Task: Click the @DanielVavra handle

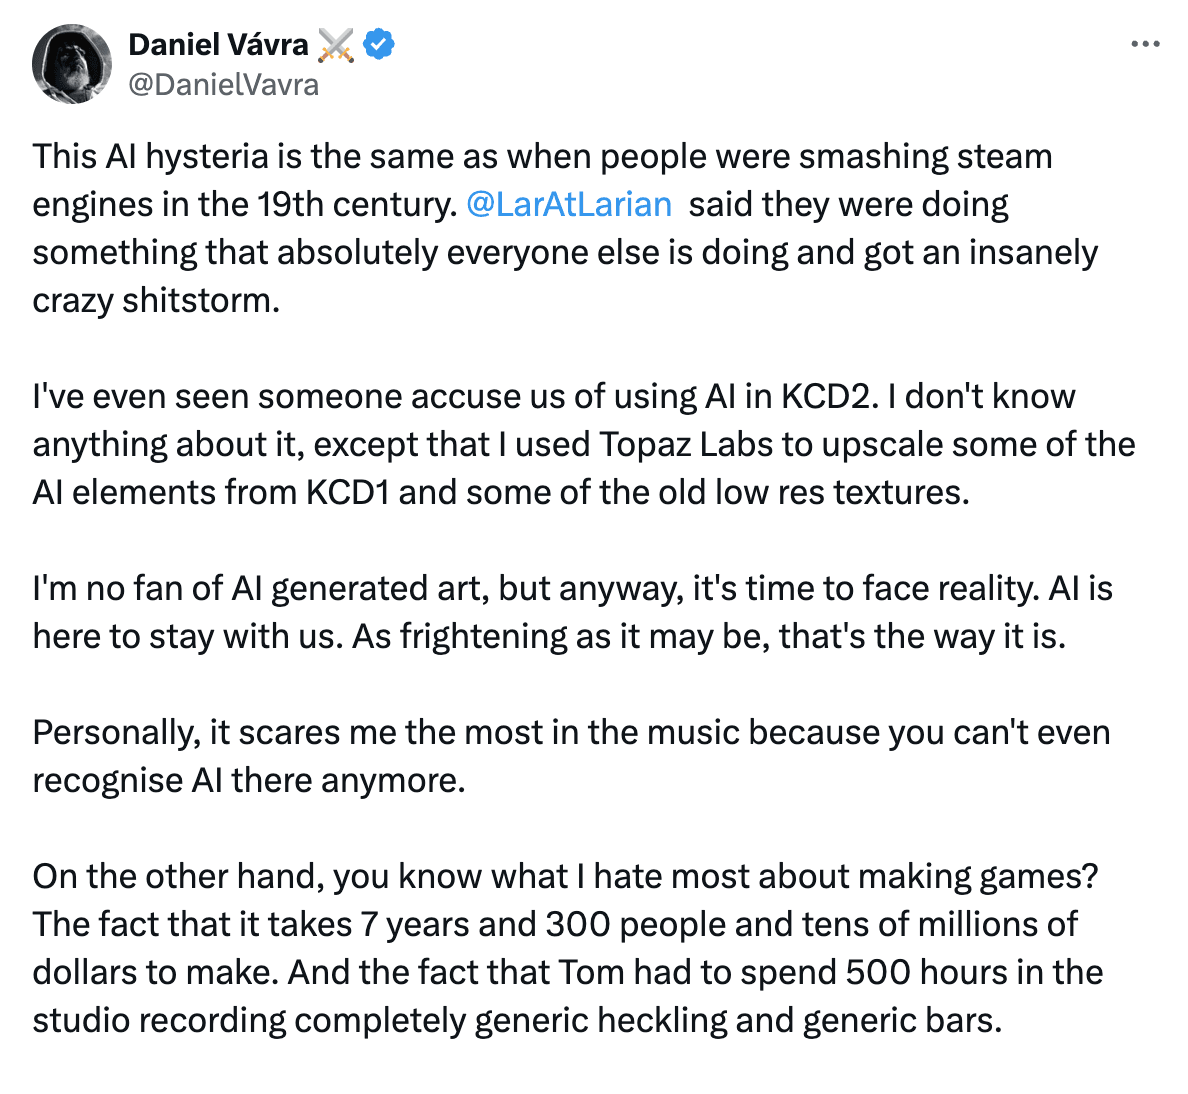Action: pyautogui.click(x=224, y=85)
